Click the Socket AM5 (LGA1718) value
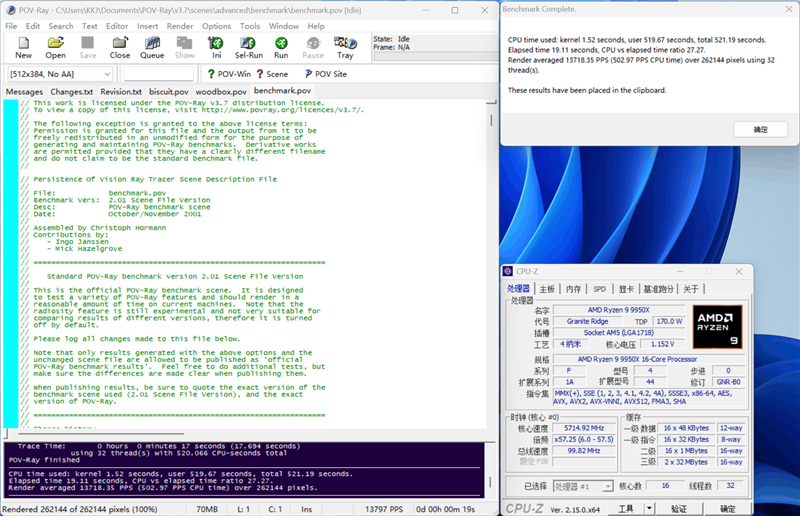 coord(618,333)
